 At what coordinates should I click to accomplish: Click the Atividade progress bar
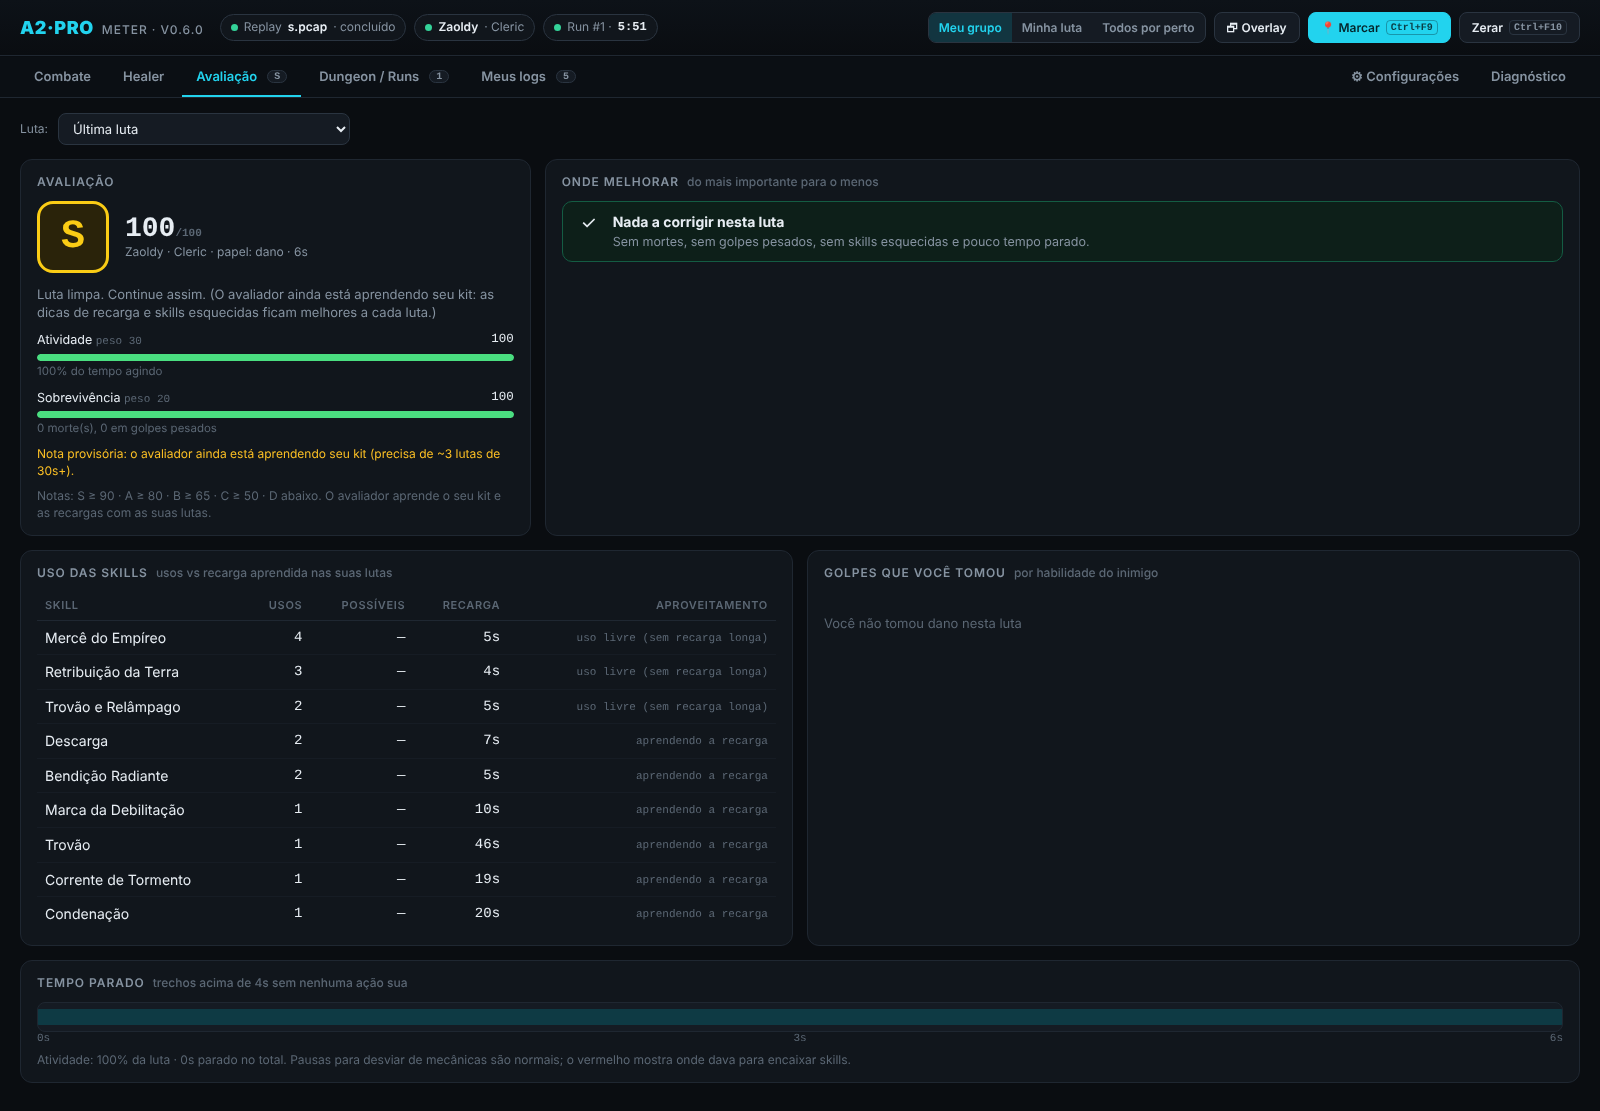[x=275, y=357]
